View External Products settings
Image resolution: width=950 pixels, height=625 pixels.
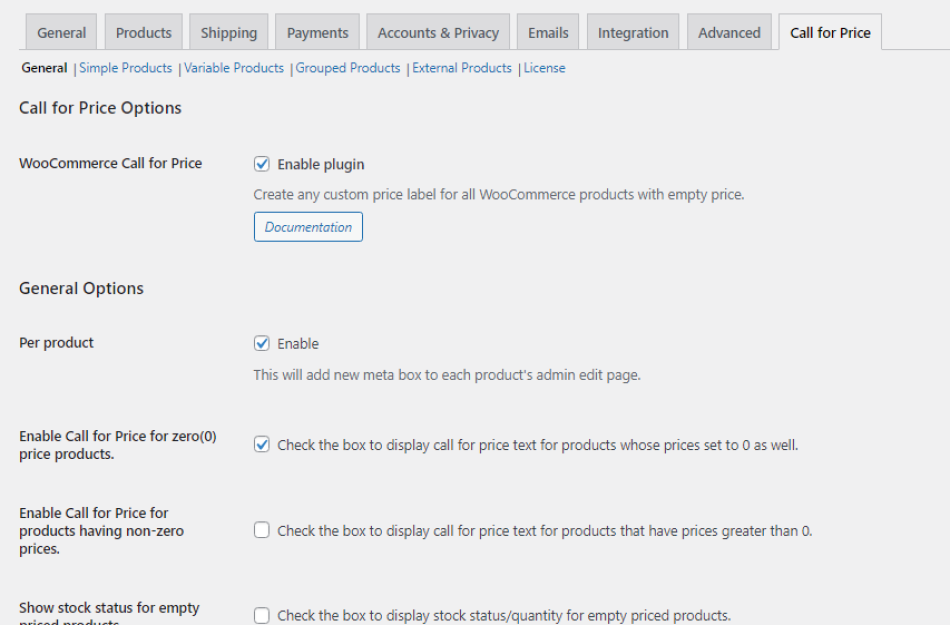click(x=461, y=67)
